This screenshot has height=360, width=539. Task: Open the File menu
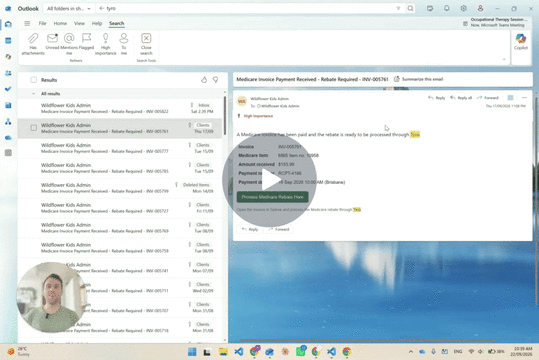coord(42,23)
